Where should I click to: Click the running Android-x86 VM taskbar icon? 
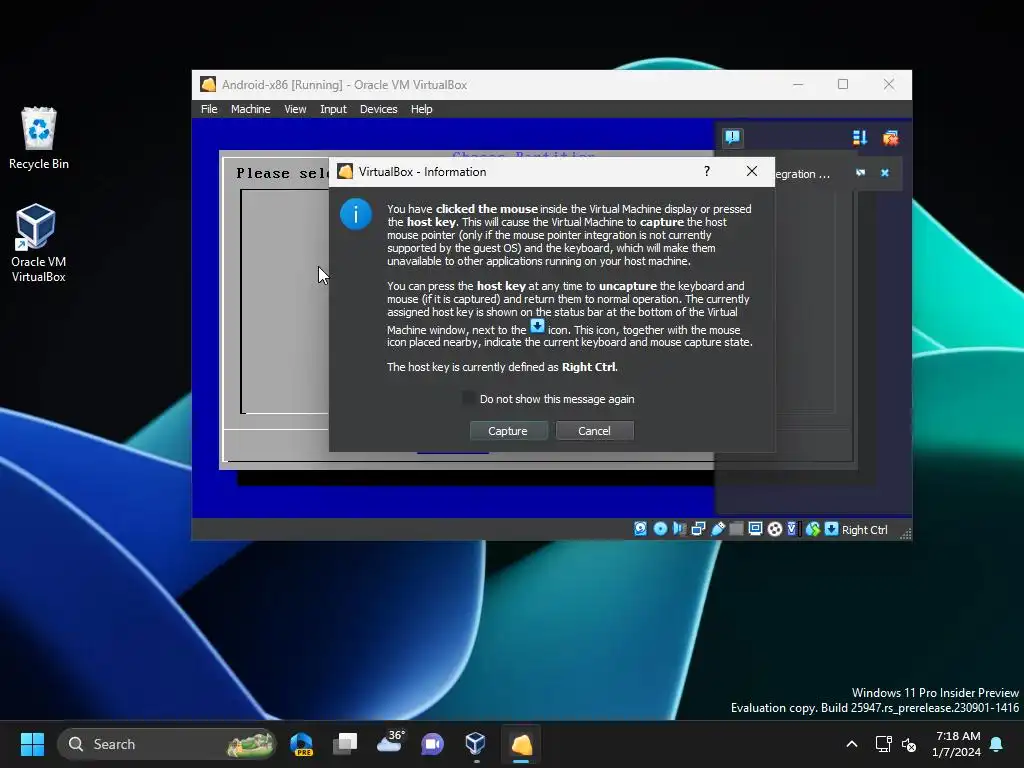pos(521,744)
